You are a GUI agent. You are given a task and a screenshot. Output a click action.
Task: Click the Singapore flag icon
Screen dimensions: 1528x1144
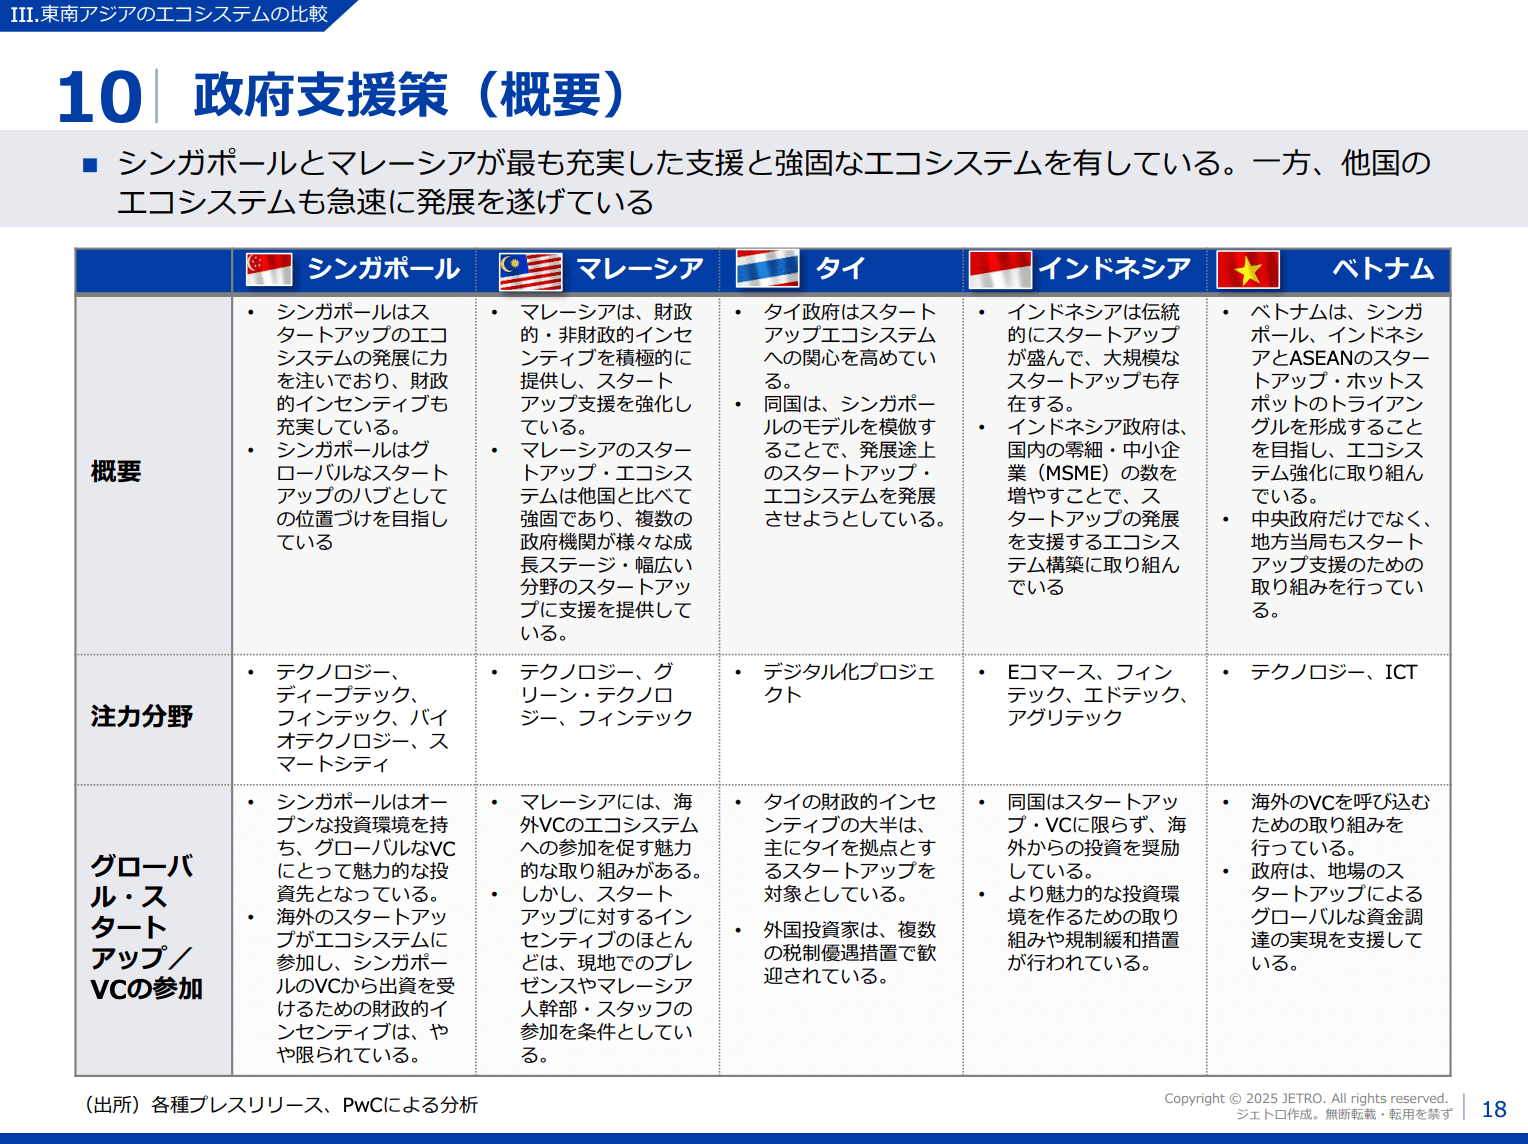pyautogui.click(x=269, y=269)
